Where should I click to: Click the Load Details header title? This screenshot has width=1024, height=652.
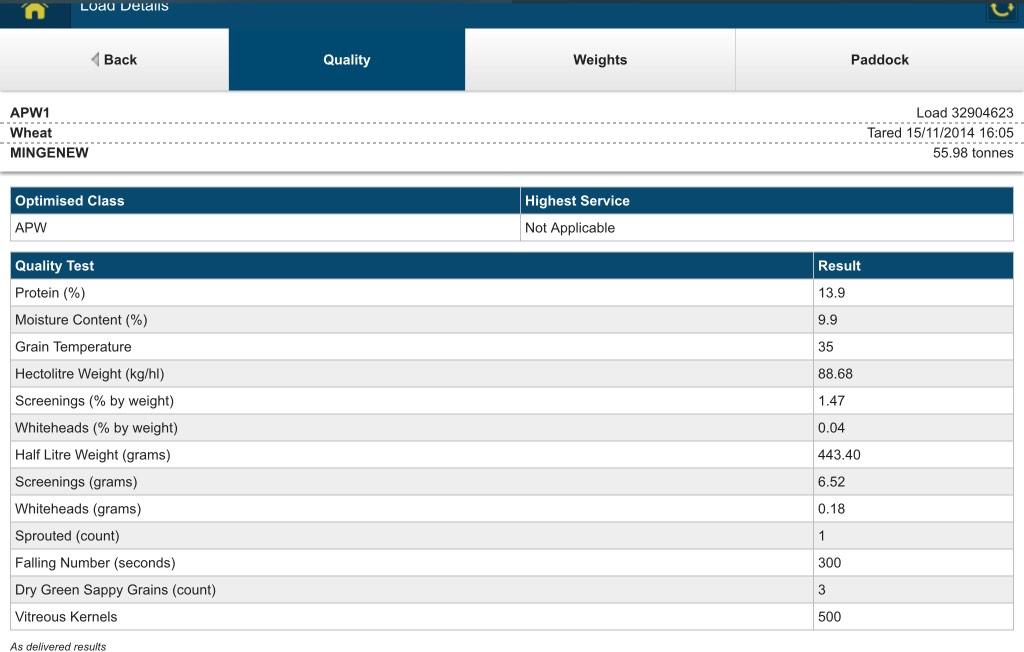click(x=124, y=7)
